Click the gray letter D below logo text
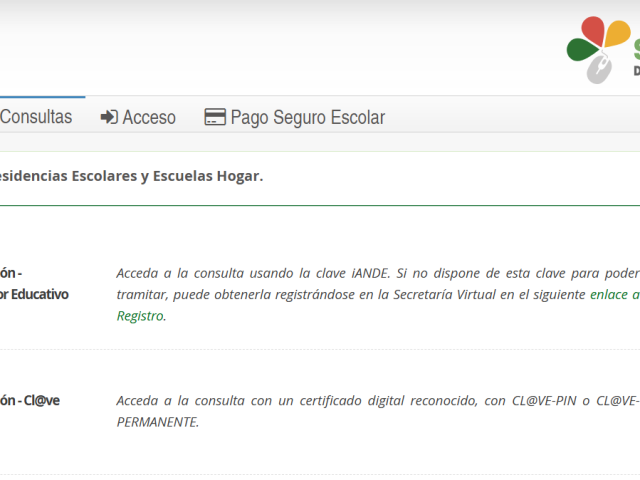The image size is (640, 480). point(636,72)
